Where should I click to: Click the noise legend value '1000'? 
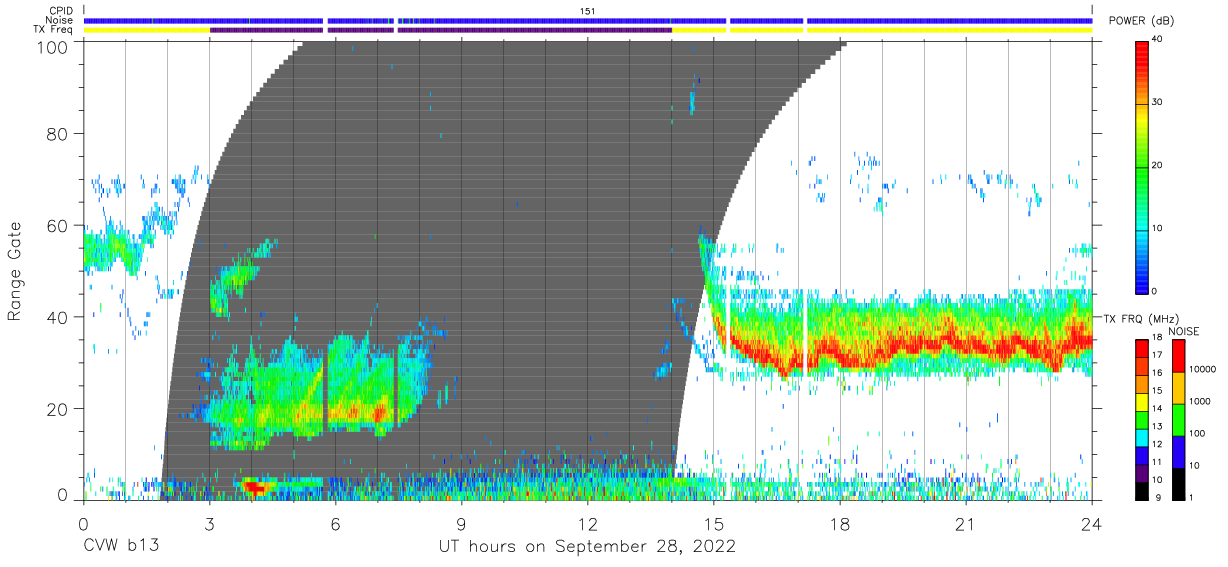click(x=1198, y=402)
